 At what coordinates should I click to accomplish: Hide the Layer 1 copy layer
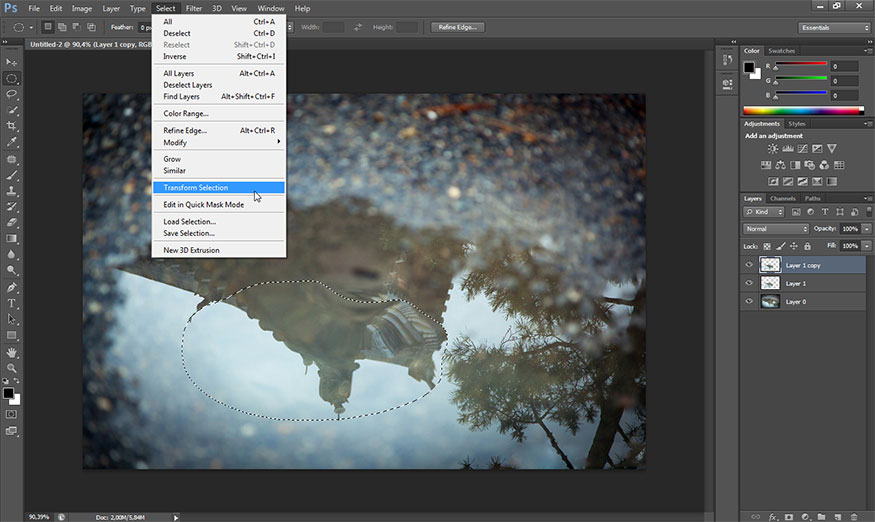(749, 265)
